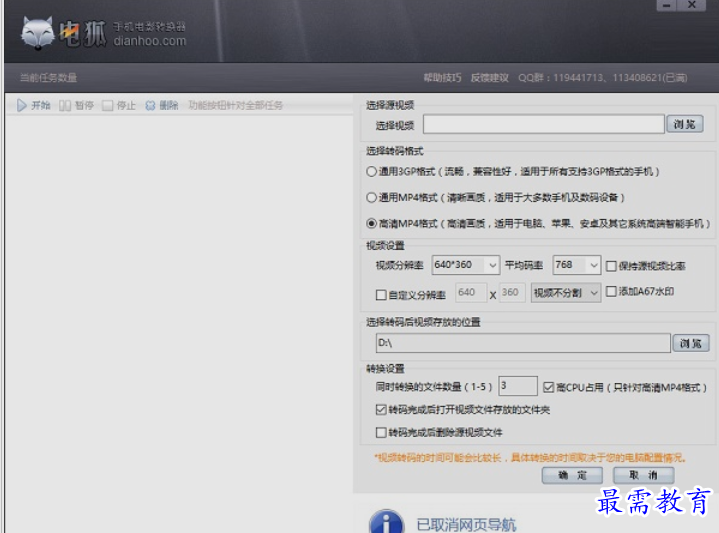Screen dimensions: 719x533
Task: Click the 停止 stop icon
Action: coord(107,106)
